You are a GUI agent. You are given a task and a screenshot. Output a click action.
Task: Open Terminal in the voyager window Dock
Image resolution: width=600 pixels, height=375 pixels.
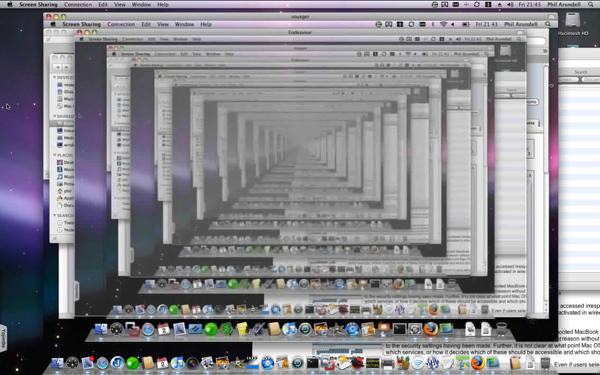(399, 329)
